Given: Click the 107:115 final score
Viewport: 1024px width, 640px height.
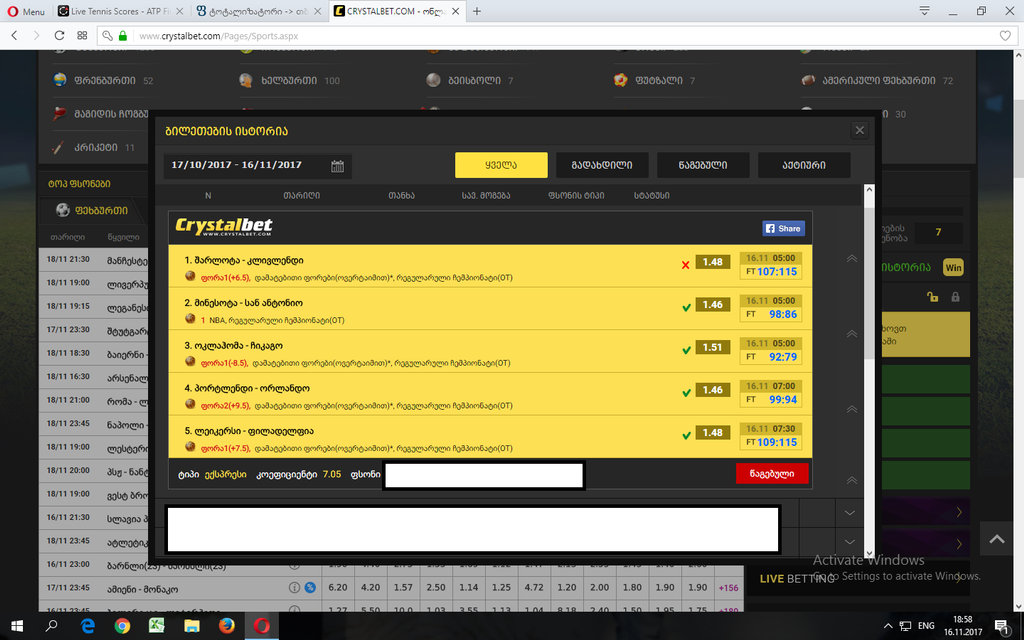Looking at the screenshot, I should click(776, 272).
